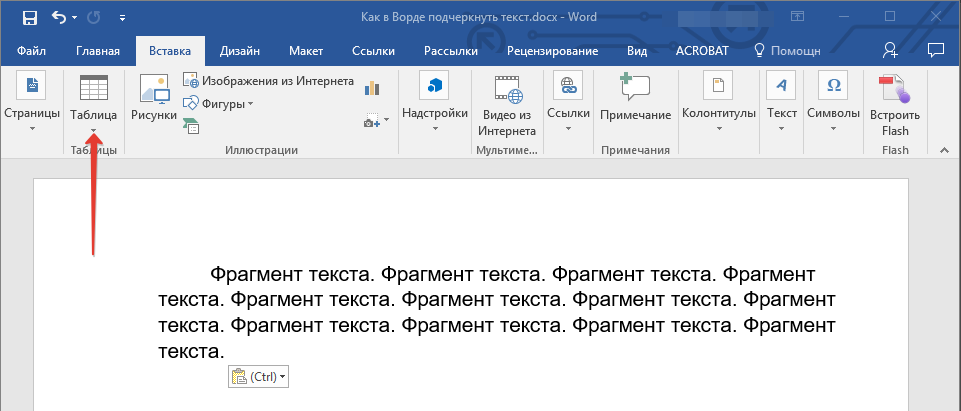Viewport: 961px width, 411px height.
Task: Expand the Фигуры shapes dropdown
Action: (x=218, y=103)
